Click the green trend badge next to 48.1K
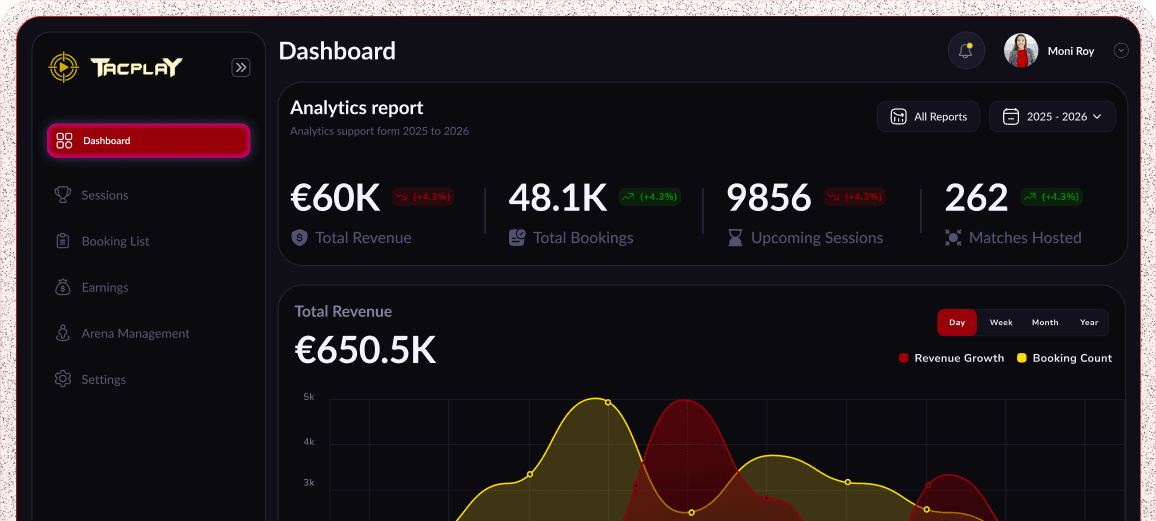The width and height of the screenshot is (1156, 521). pyautogui.click(x=649, y=197)
